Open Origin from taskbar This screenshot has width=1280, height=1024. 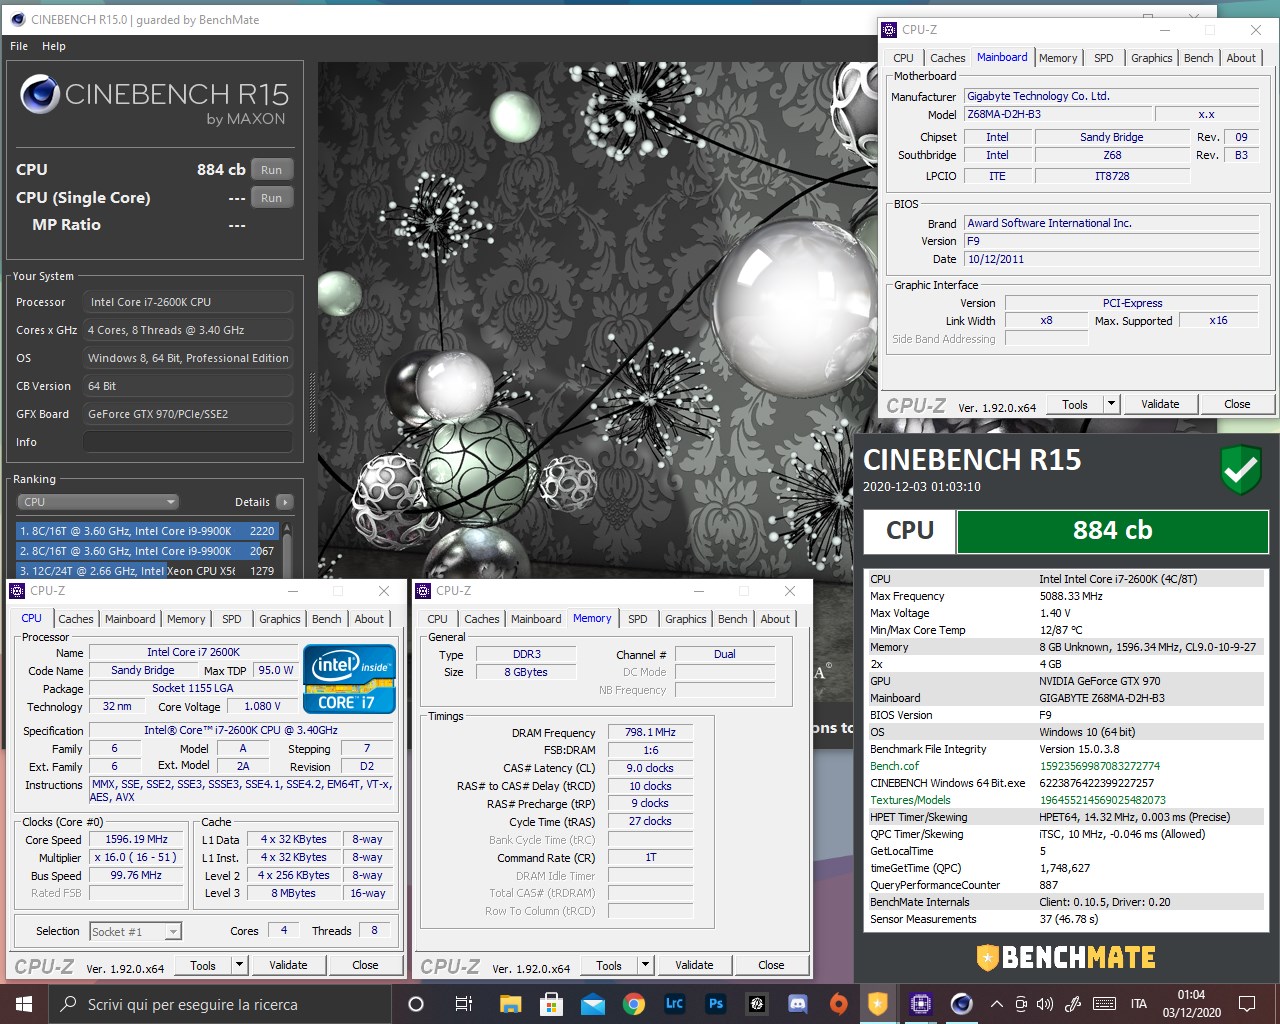point(838,1004)
